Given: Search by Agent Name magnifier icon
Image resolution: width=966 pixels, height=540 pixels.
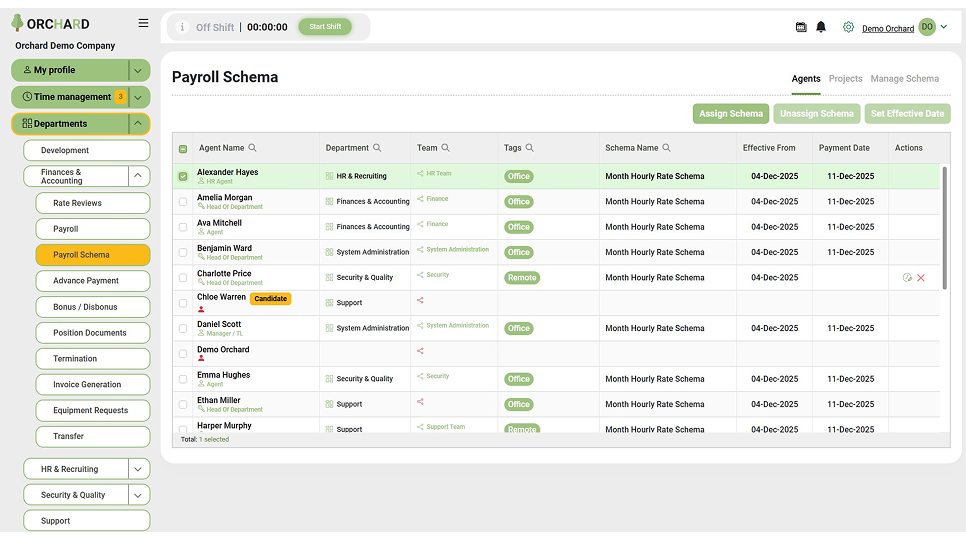Looking at the screenshot, I should (252, 148).
